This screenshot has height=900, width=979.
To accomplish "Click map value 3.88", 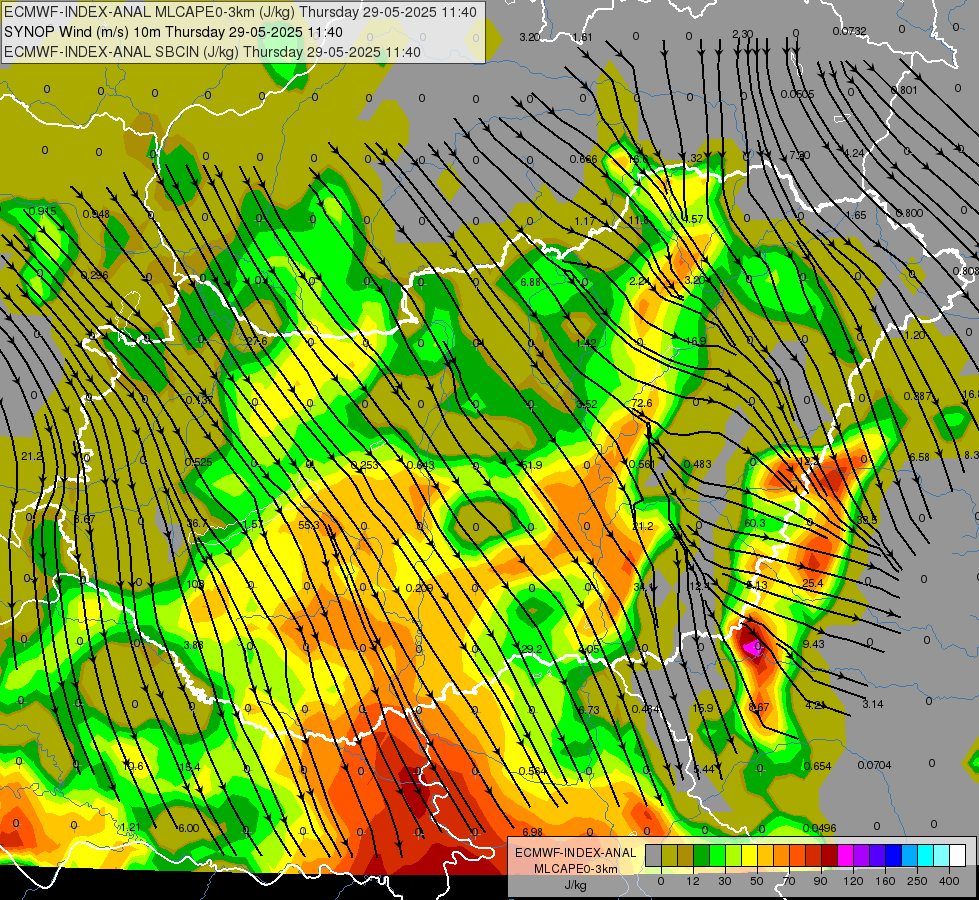I will (194, 645).
